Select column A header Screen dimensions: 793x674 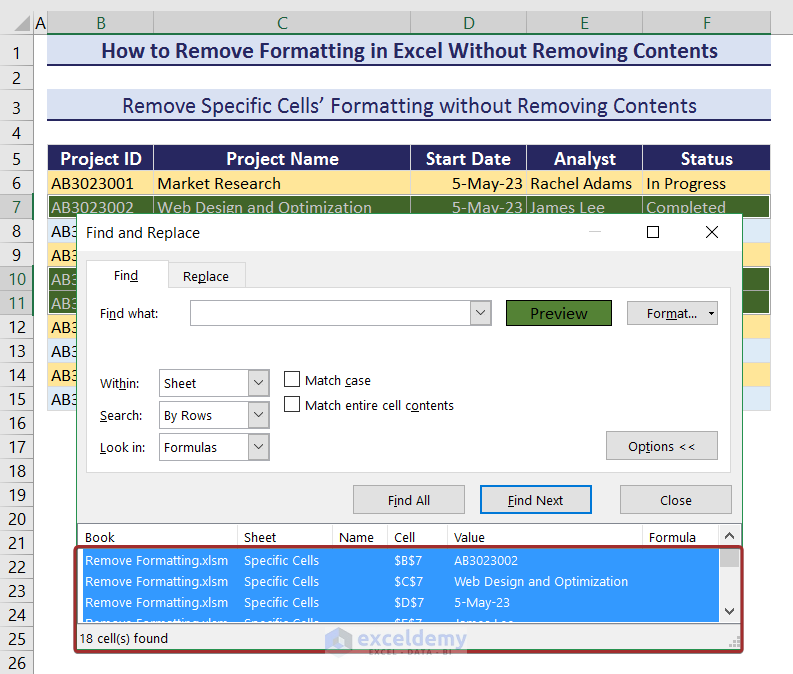click(40, 23)
